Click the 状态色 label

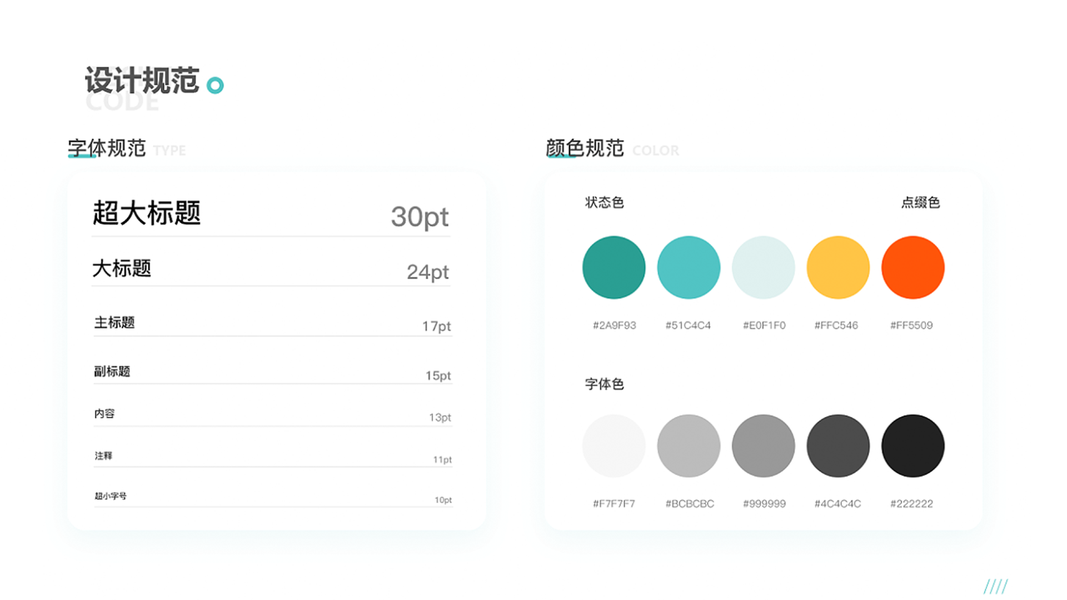tap(604, 202)
